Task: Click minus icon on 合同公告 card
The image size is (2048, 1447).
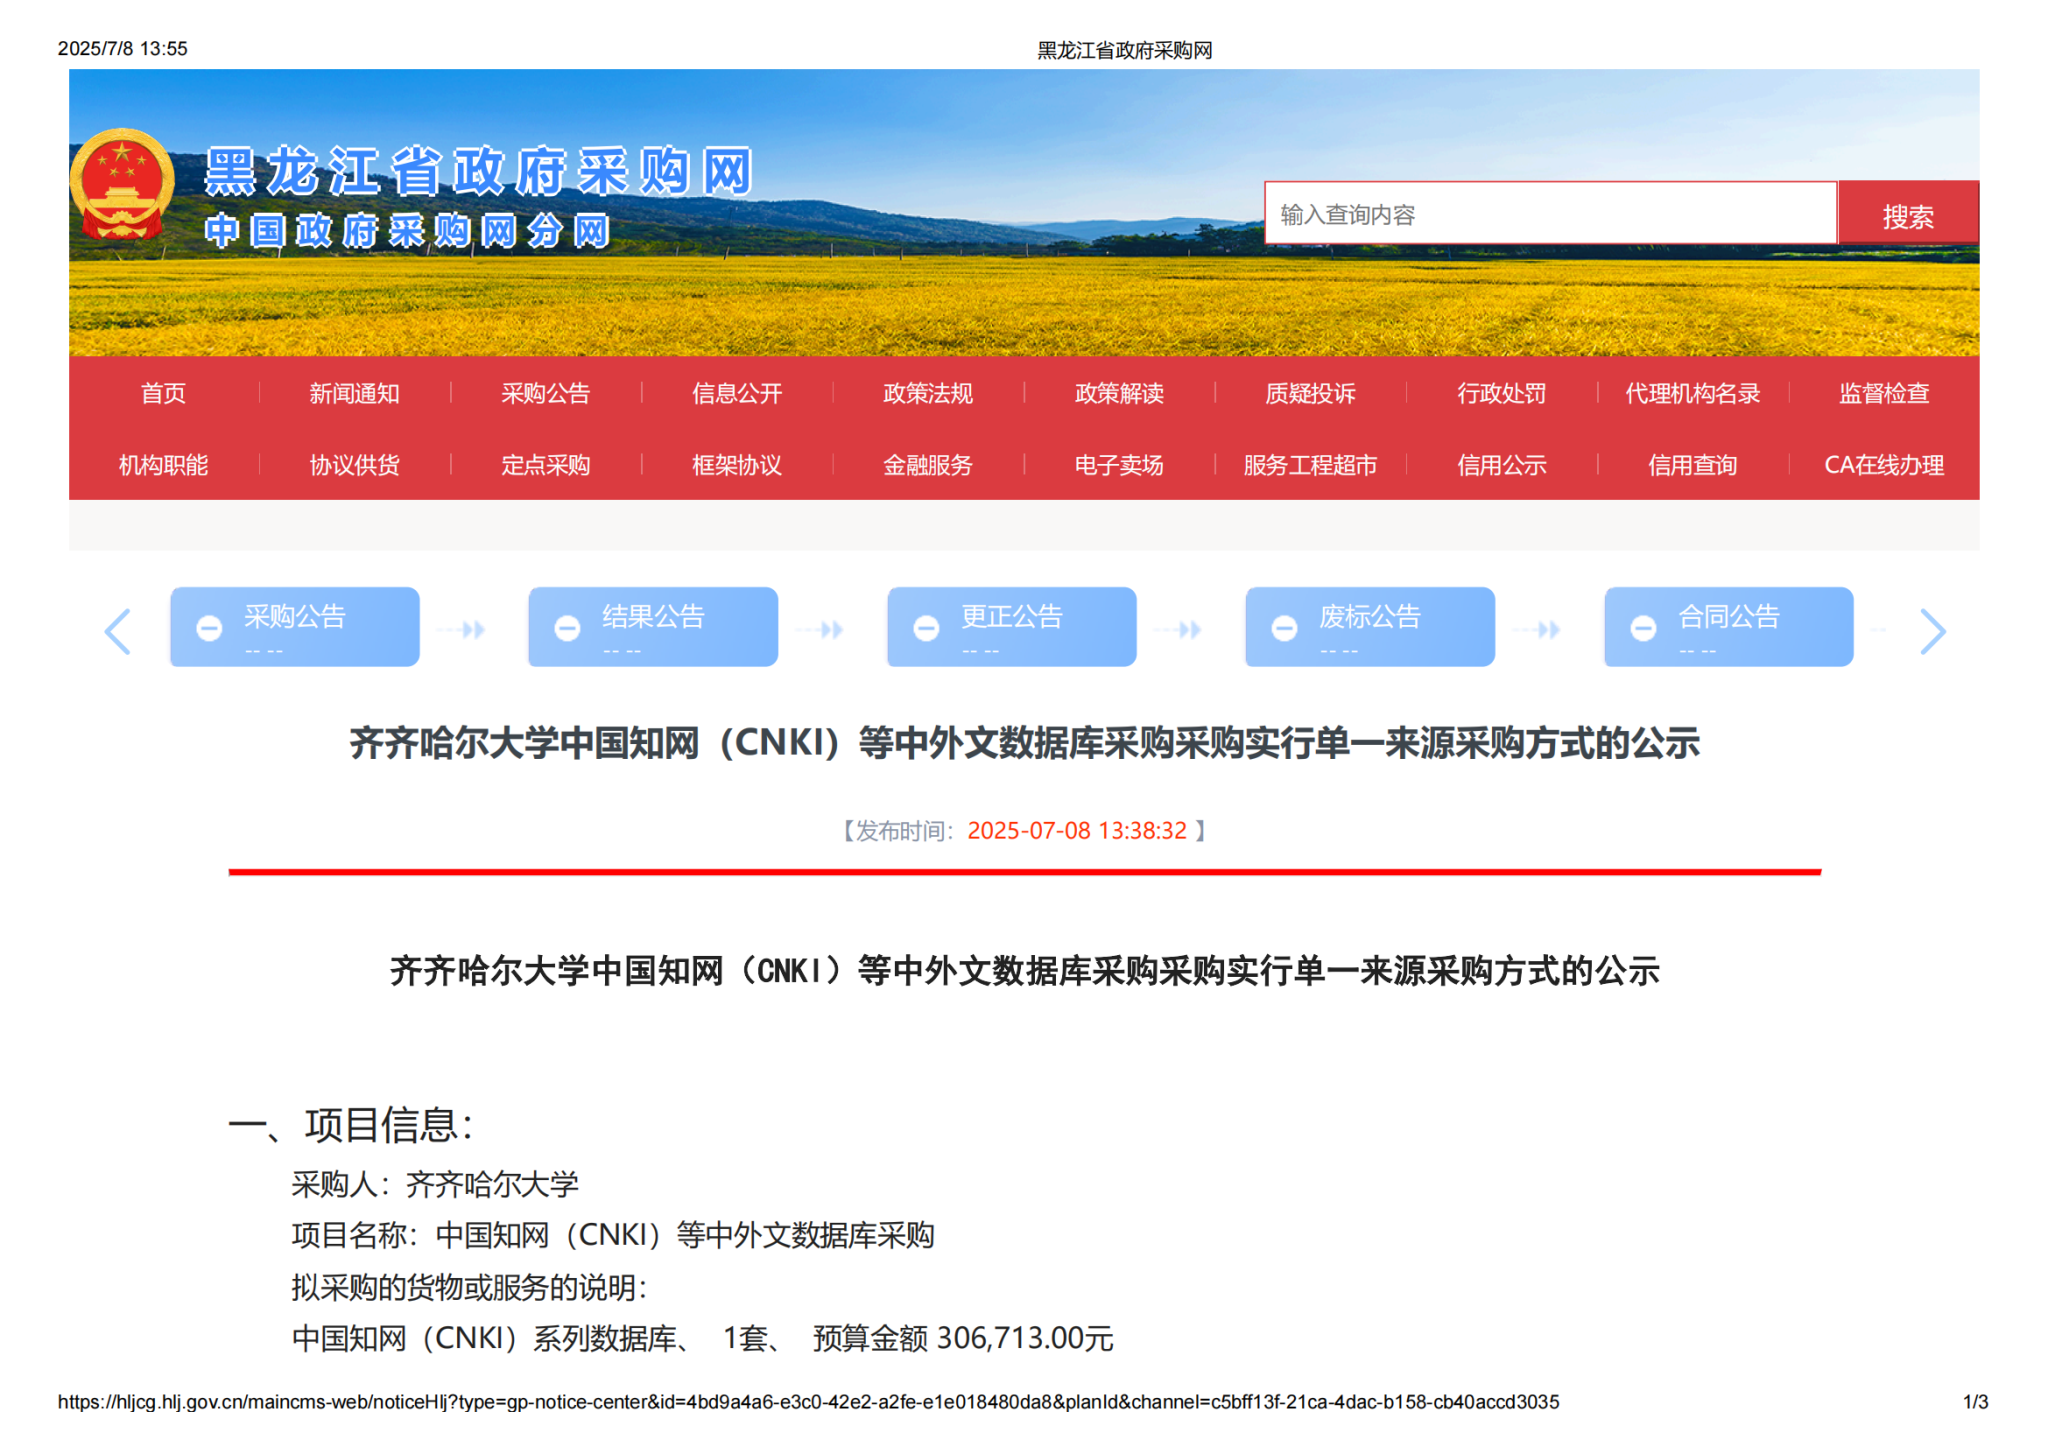Action: tap(1643, 628)
